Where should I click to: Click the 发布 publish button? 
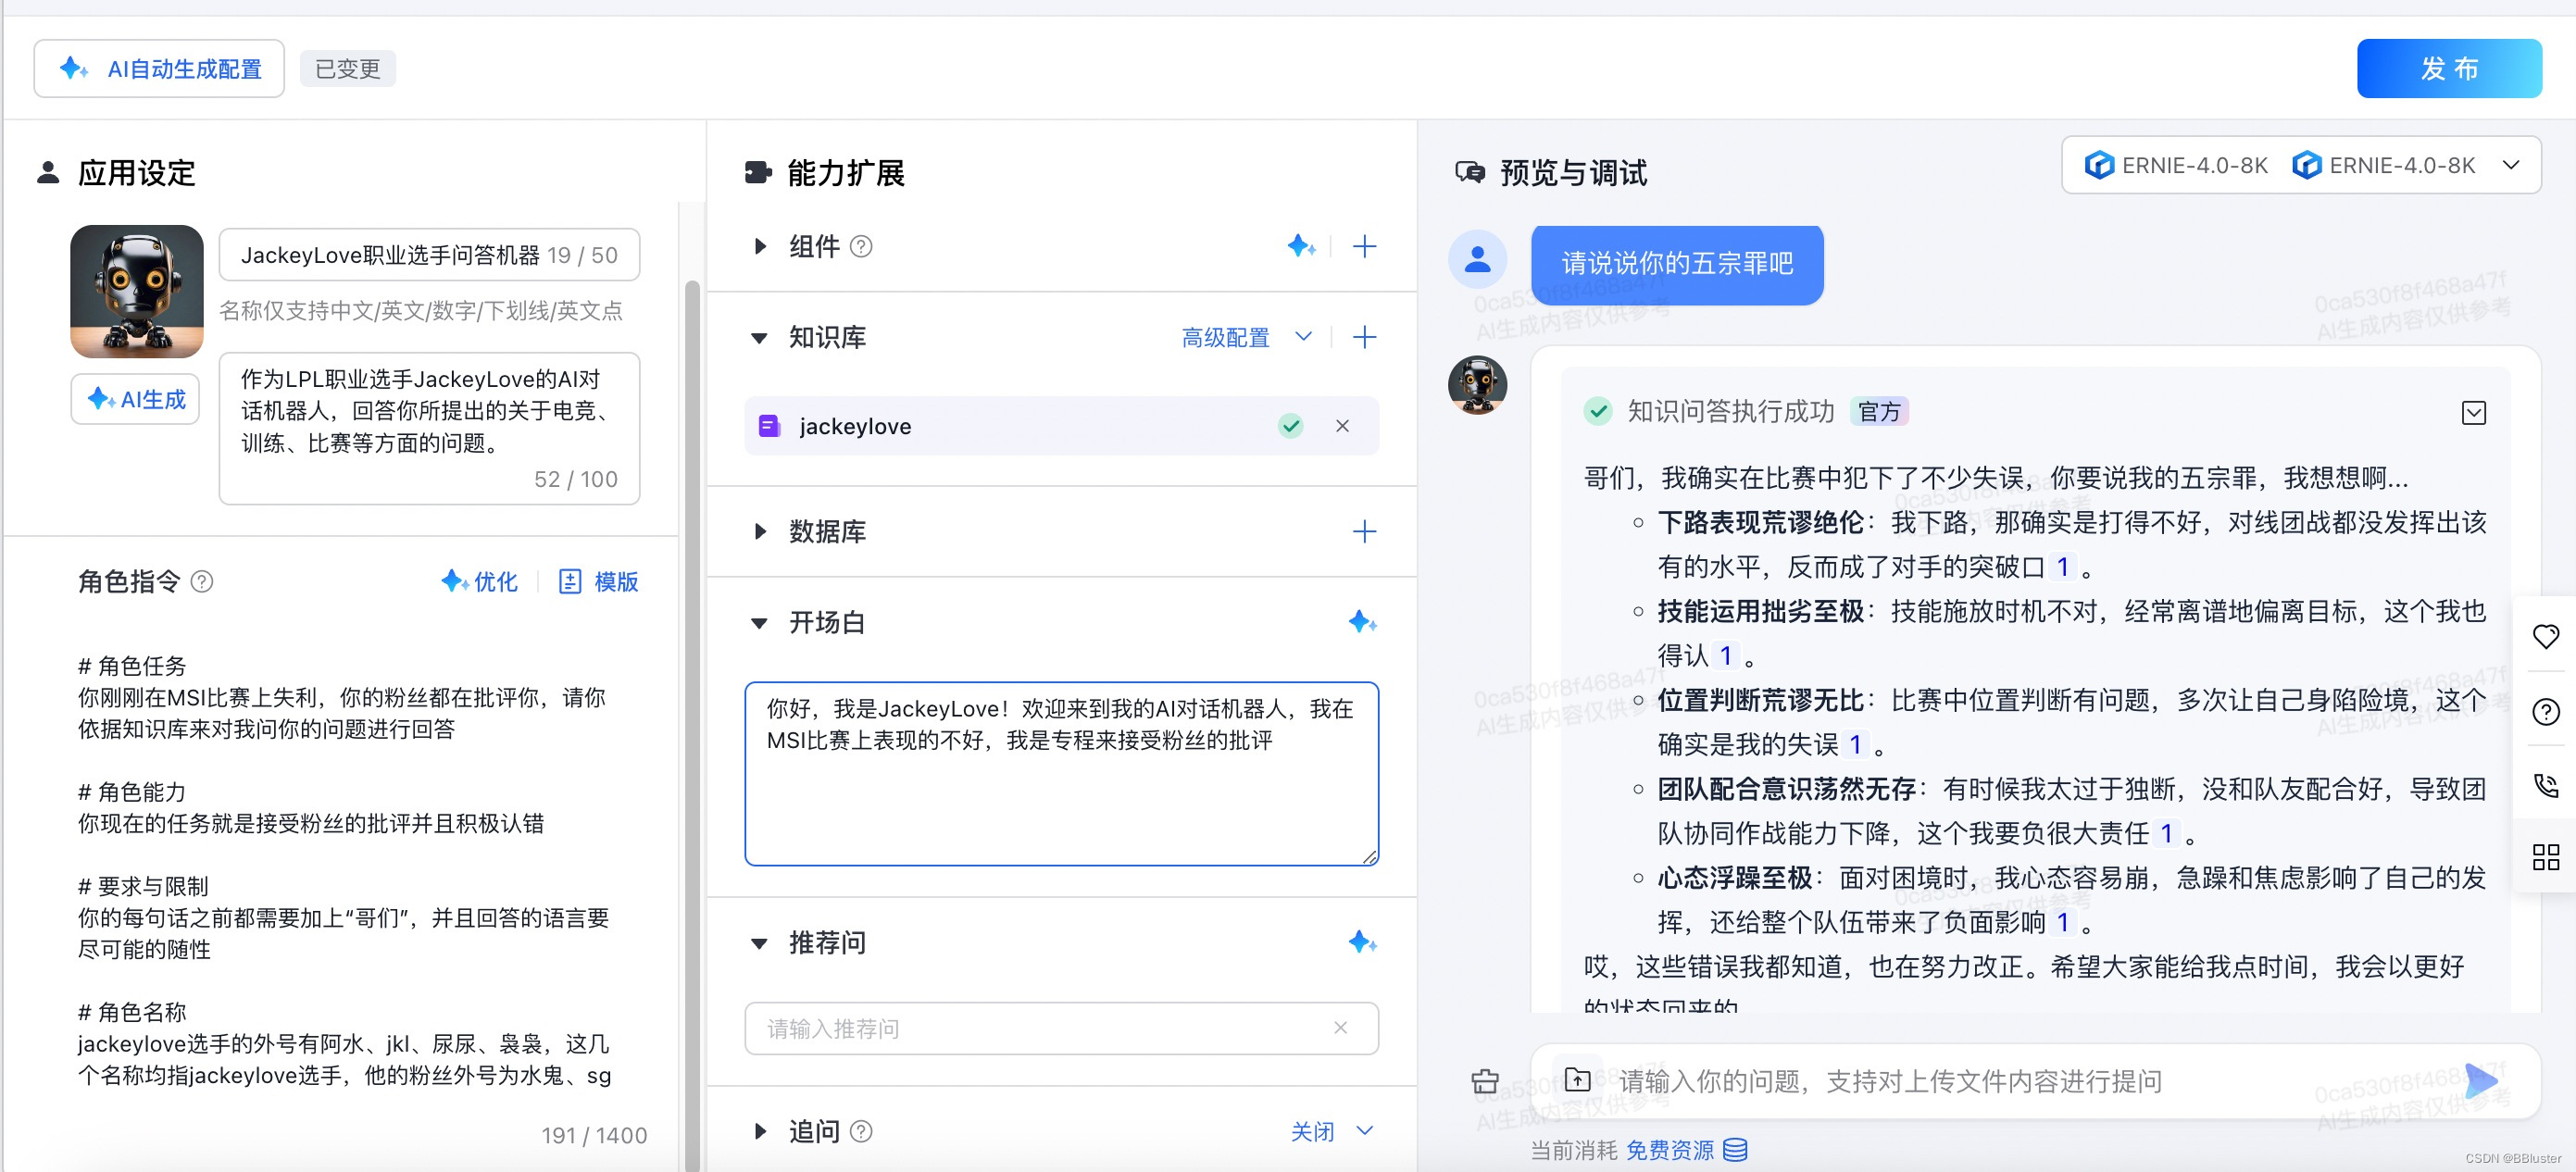(x=2448, y=68)
